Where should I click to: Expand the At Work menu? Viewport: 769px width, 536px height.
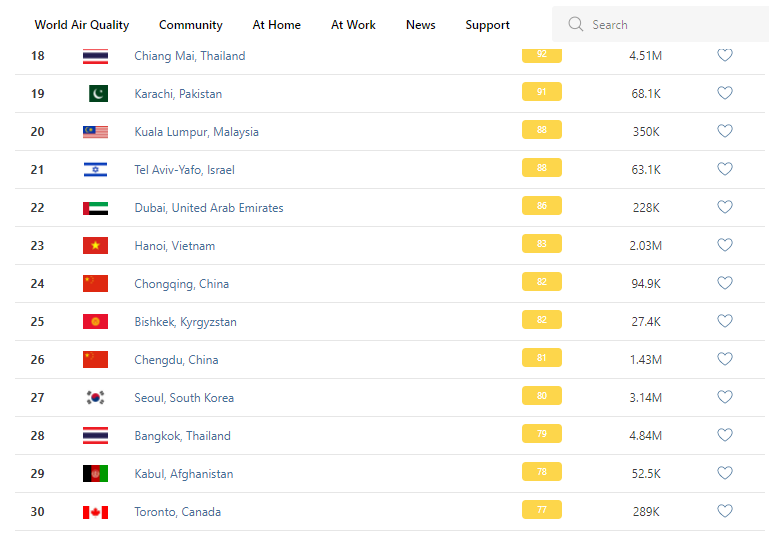pos(353,25)
